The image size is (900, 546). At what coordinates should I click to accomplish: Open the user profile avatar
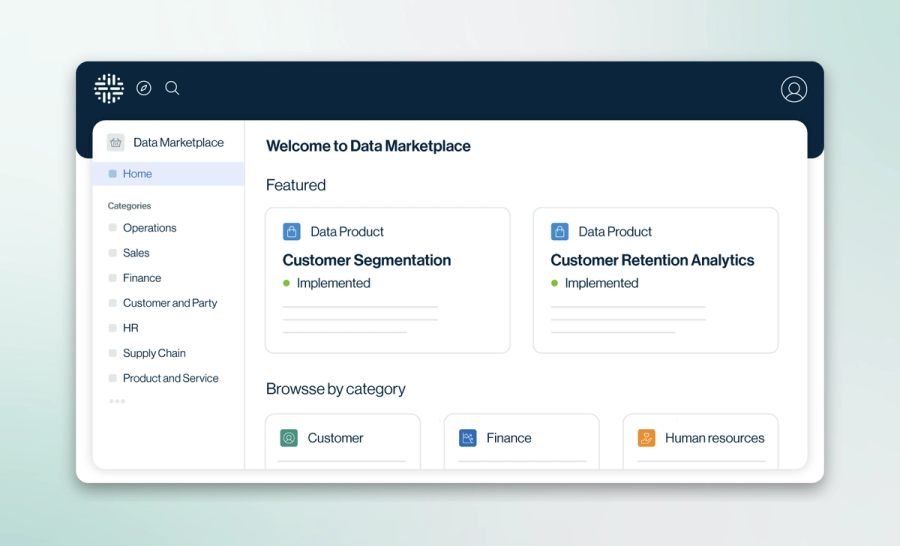tap(794, 89)
